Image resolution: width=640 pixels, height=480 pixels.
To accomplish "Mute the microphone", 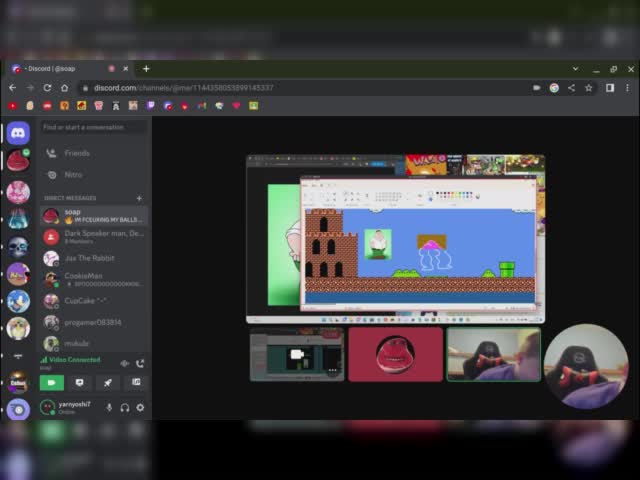I will [x=109, y=407].
